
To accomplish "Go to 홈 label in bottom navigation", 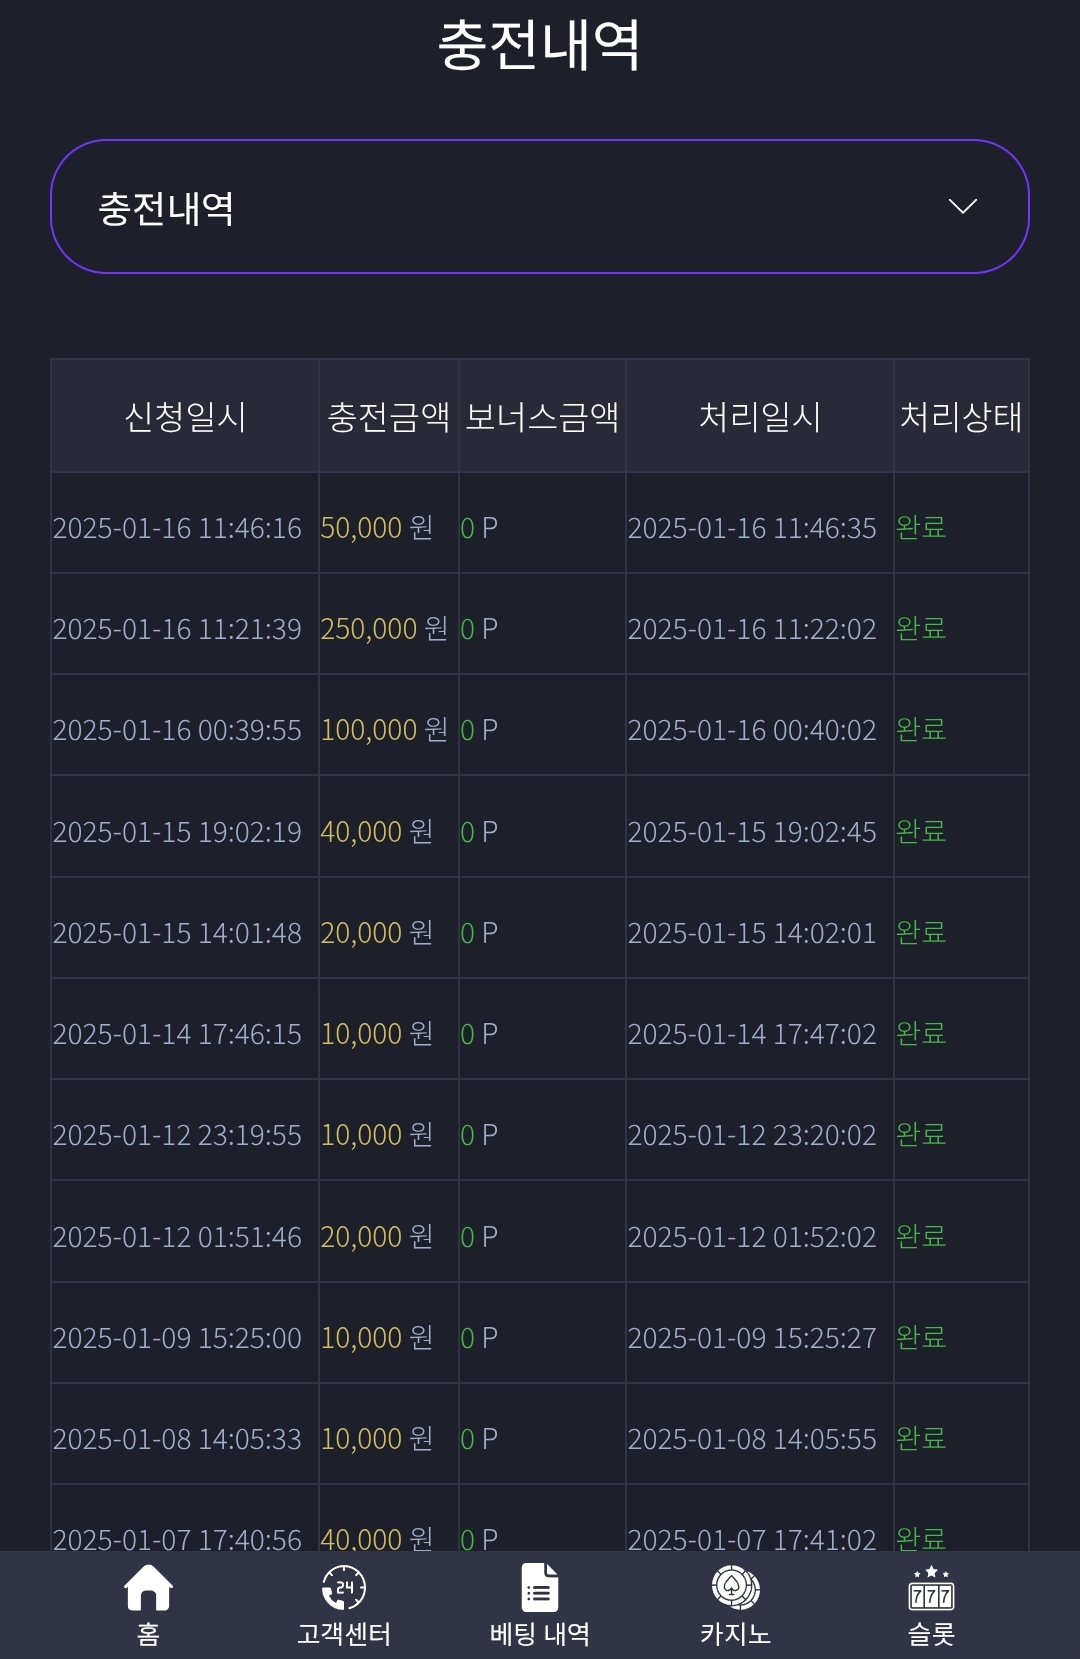I will point(148,1634).
